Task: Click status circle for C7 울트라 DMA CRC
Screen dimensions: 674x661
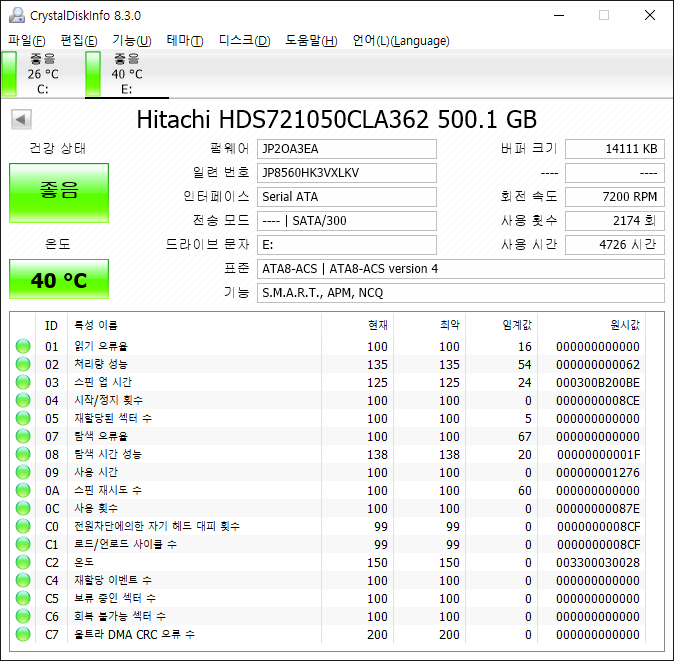Action: pos(23,634)
